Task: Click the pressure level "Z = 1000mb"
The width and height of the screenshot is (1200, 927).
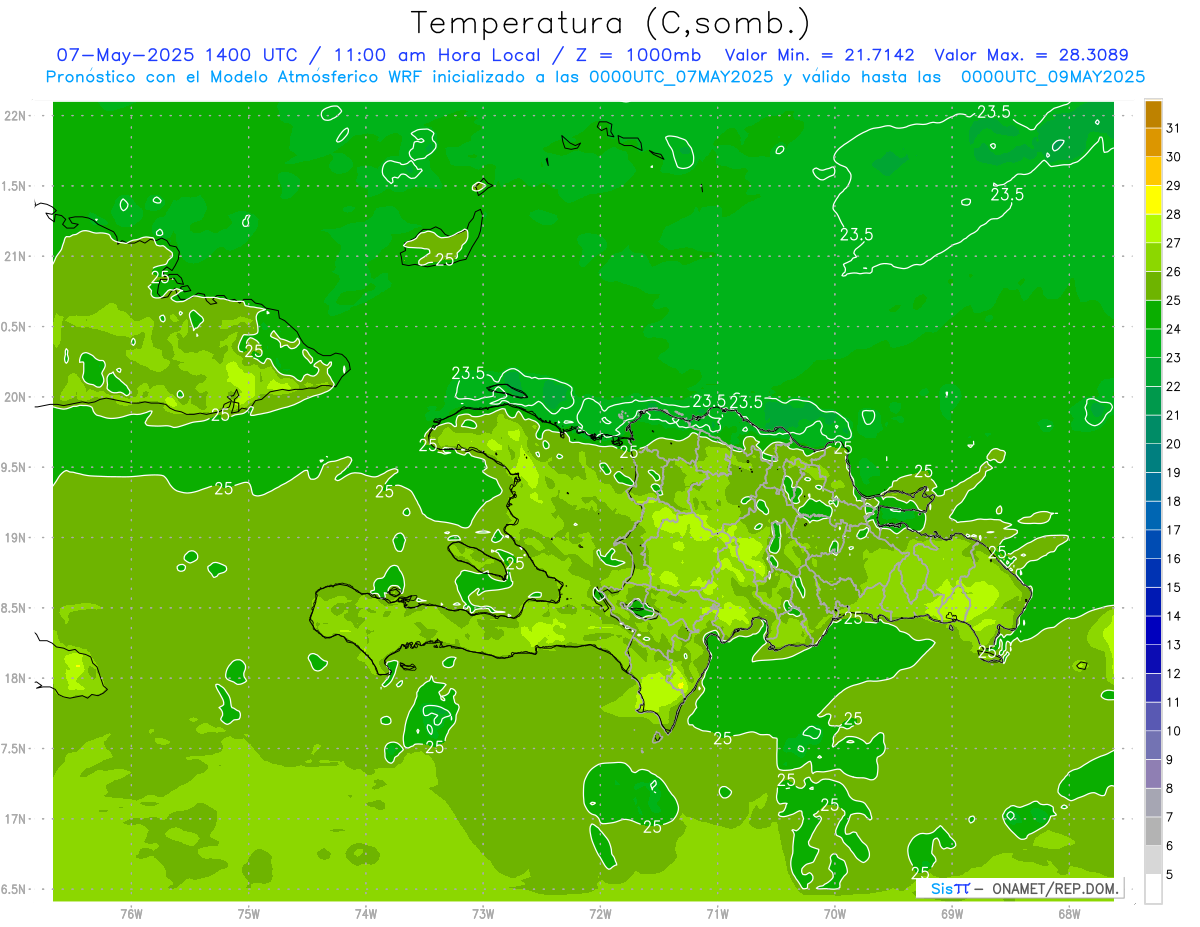Action: pos(635,55)
